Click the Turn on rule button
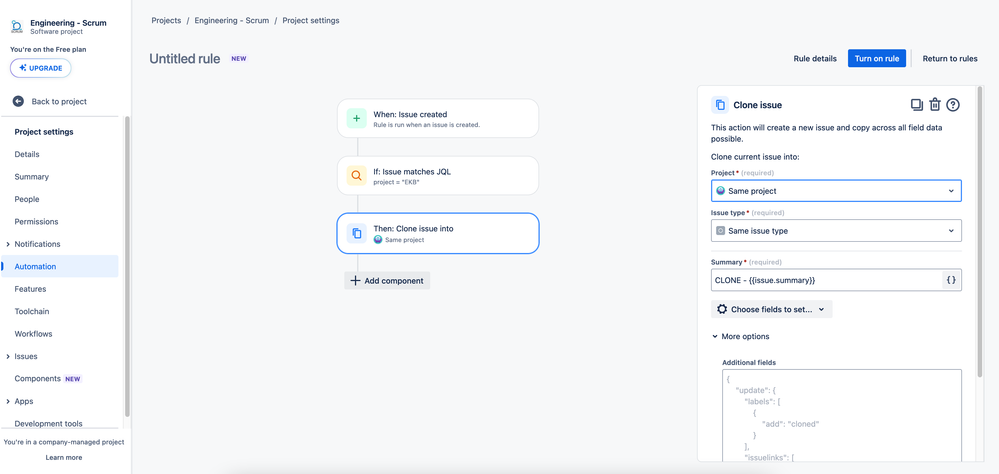Viewport: 999px width, 474px height. click(877, 58)
